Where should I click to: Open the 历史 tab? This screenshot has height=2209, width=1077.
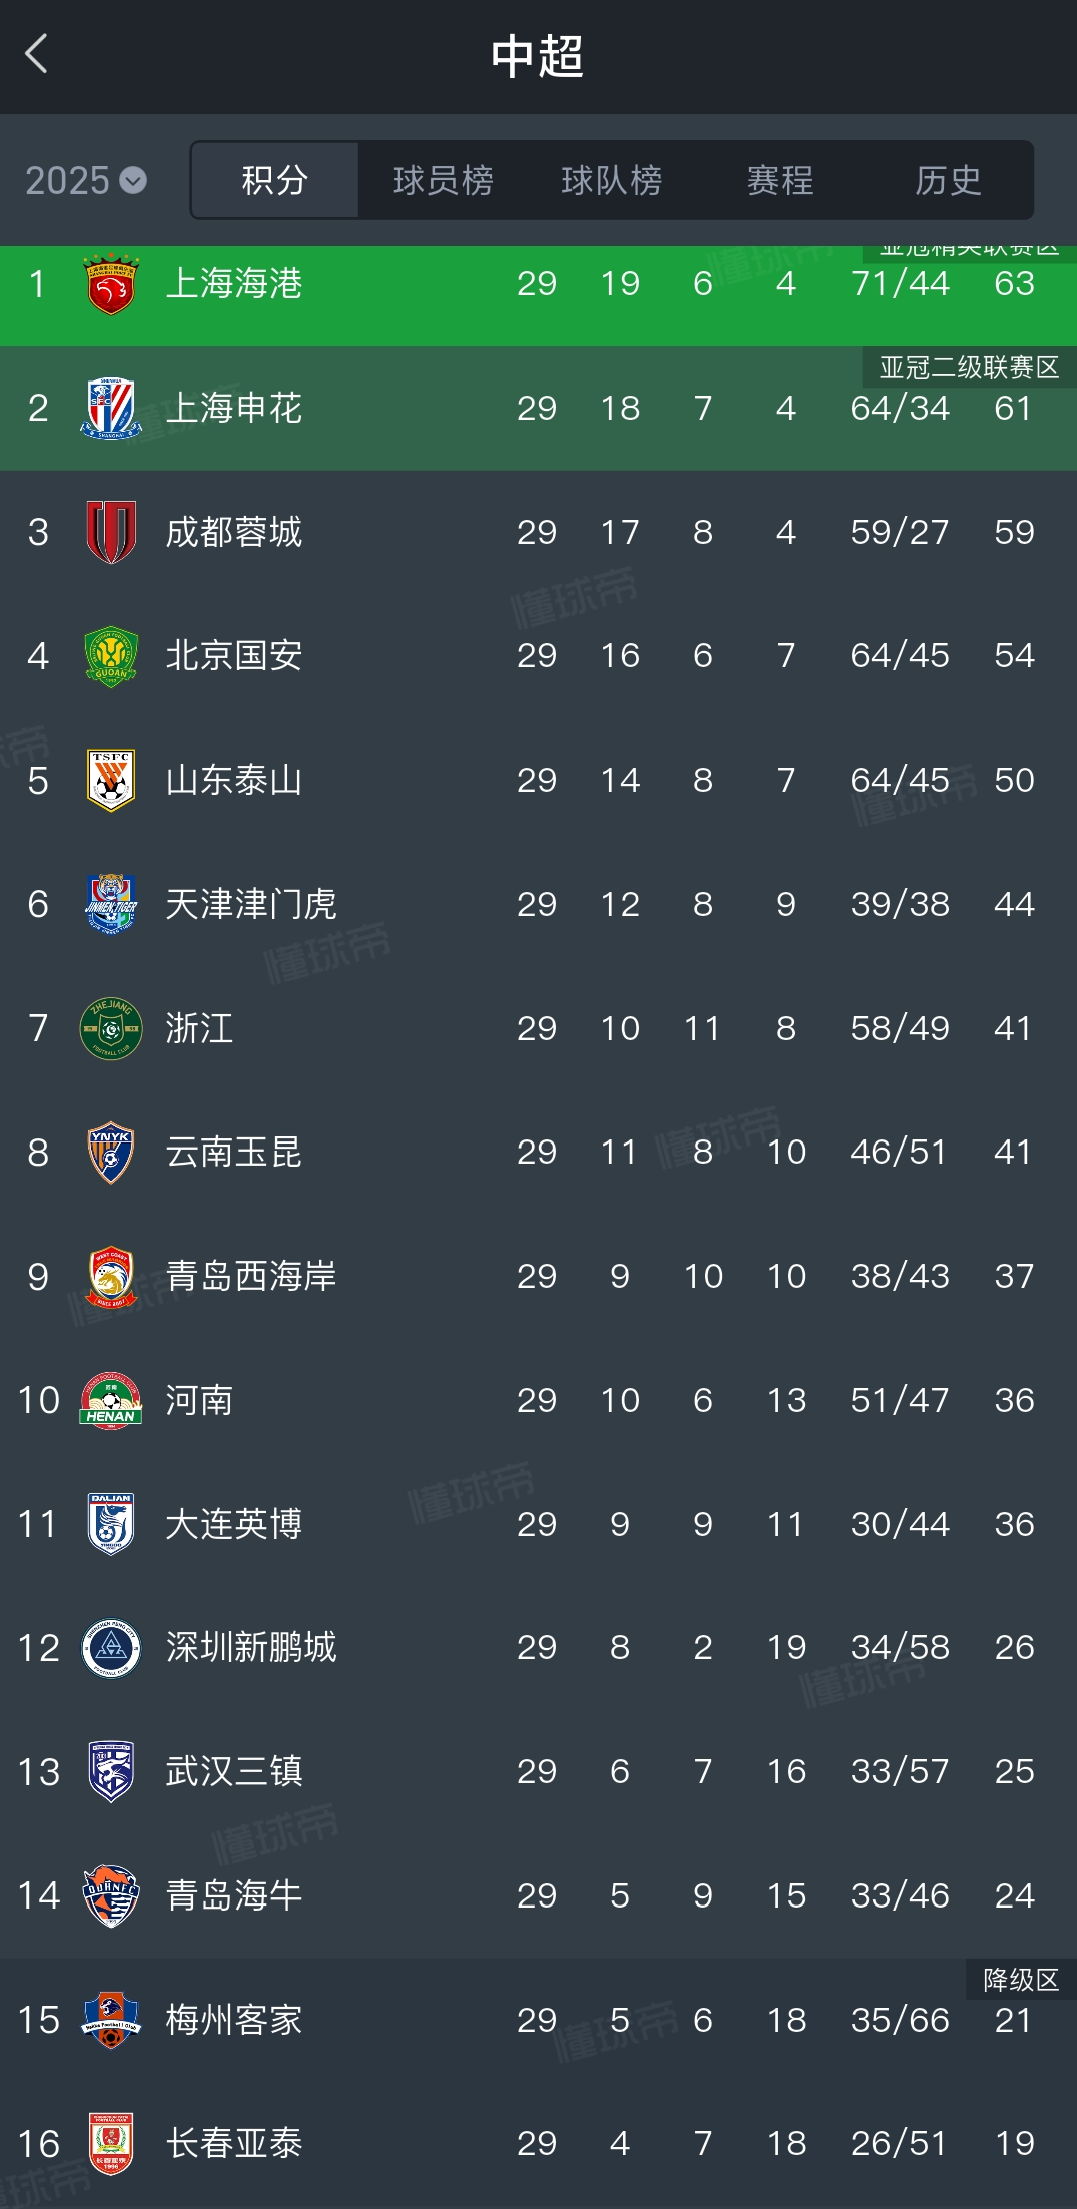point(948,181)
